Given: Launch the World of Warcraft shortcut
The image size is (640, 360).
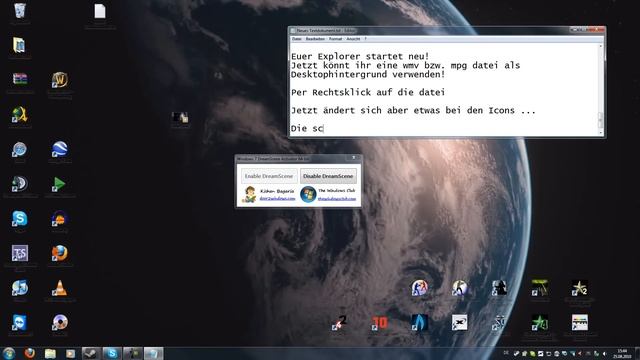Looking at the screenshot, I should click(60, 80).
